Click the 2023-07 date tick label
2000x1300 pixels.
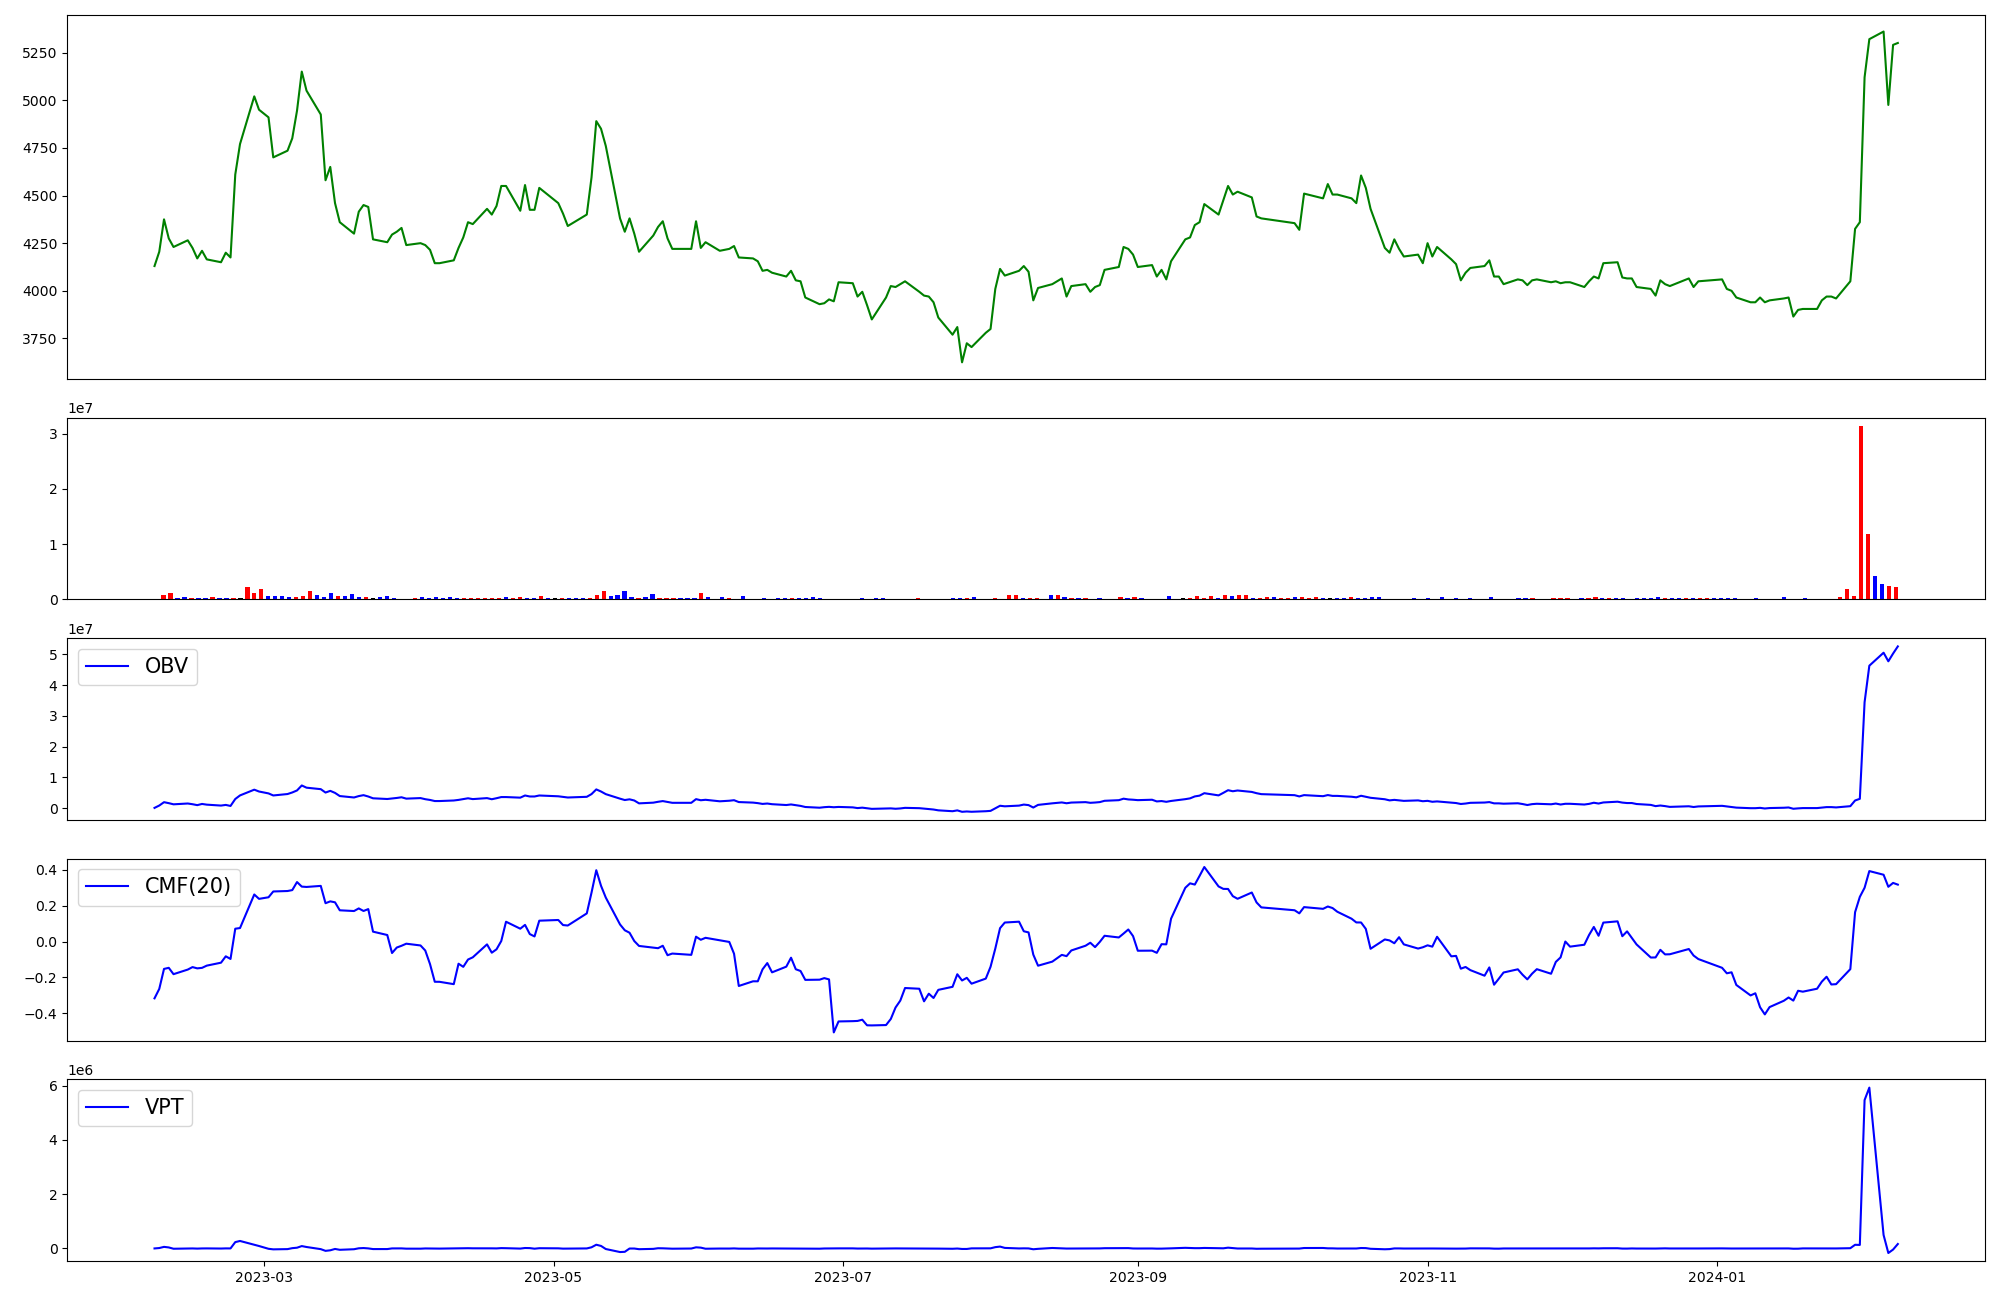tap(843, 1277)
